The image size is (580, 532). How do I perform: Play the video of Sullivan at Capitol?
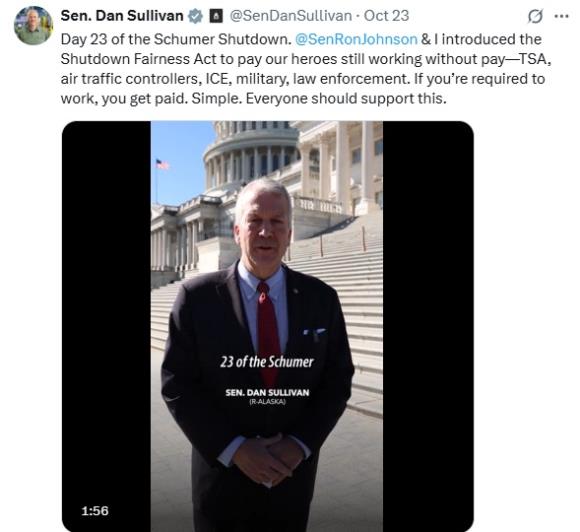267,326
